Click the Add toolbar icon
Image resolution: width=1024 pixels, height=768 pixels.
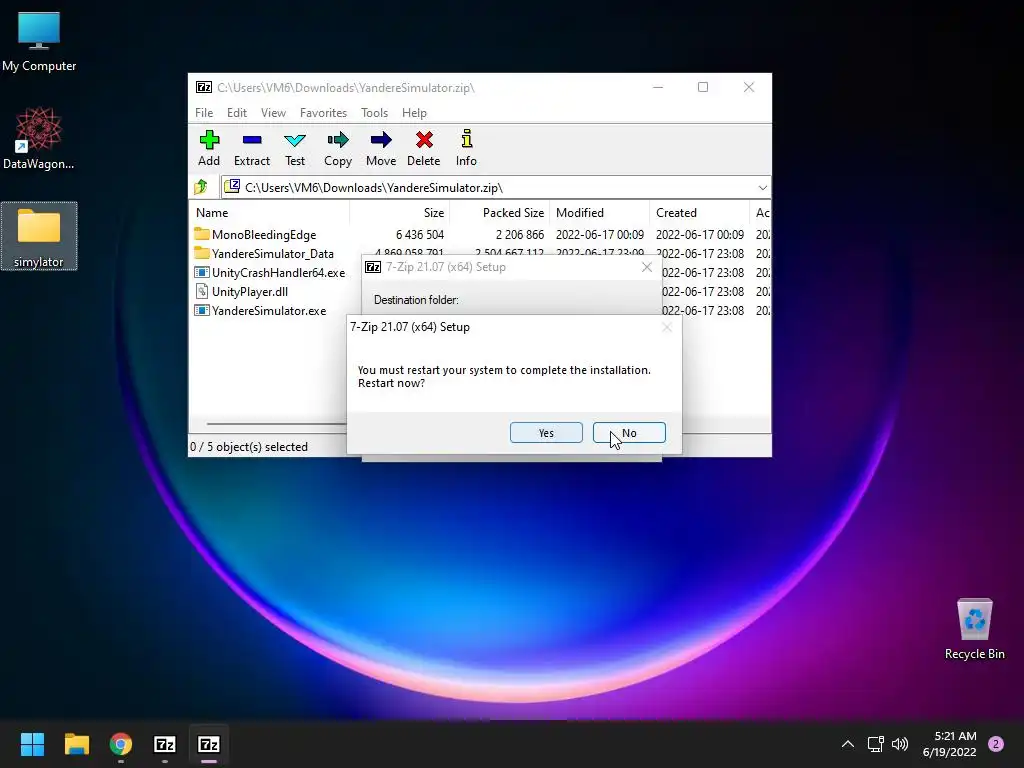click(x=209, y=148)
